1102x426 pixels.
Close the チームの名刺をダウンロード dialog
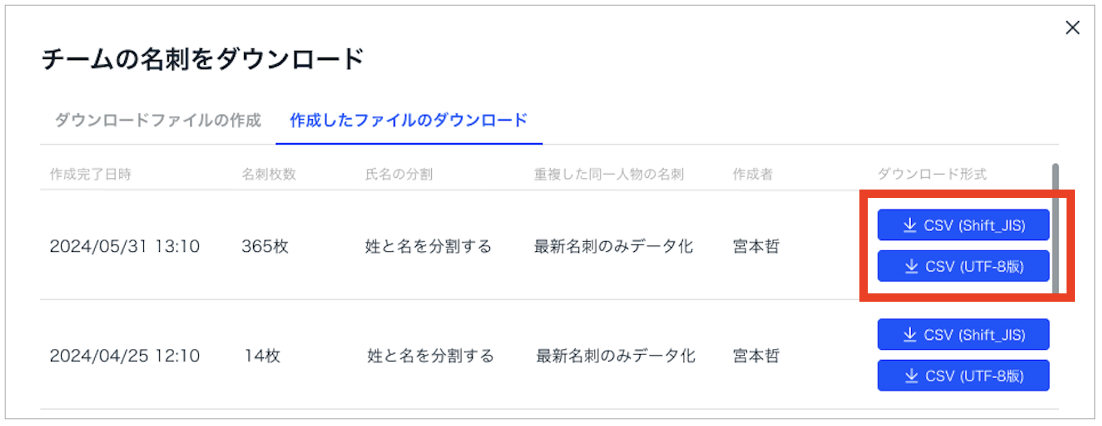point(1072,28)
